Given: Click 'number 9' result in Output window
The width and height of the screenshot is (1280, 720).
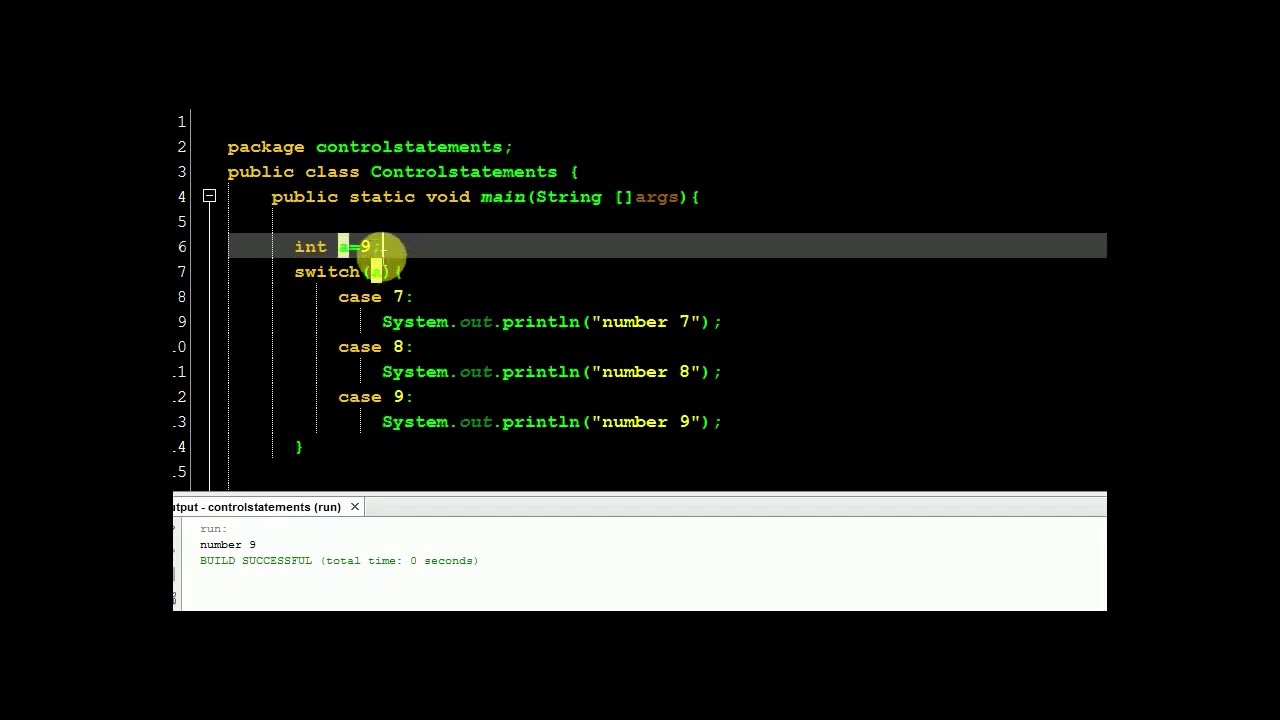Looking at the screenshot, I should click(227, 545).
